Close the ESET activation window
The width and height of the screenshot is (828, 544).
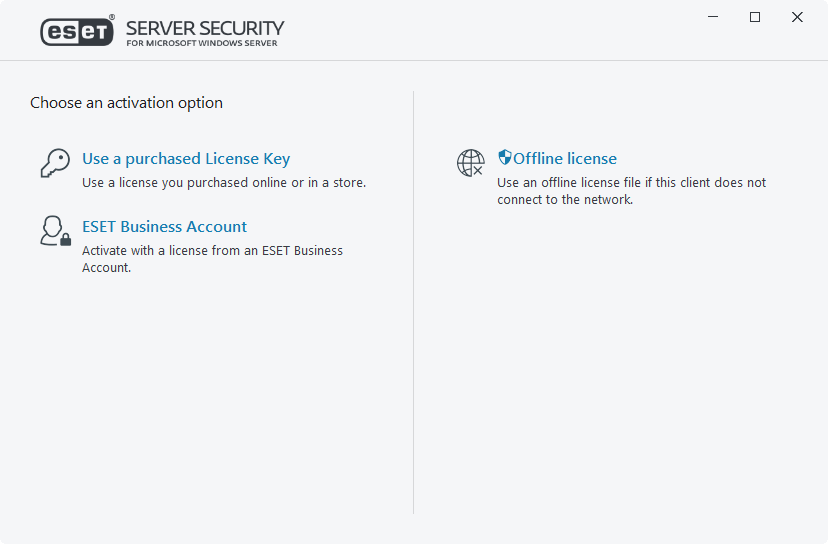[797, 17]
